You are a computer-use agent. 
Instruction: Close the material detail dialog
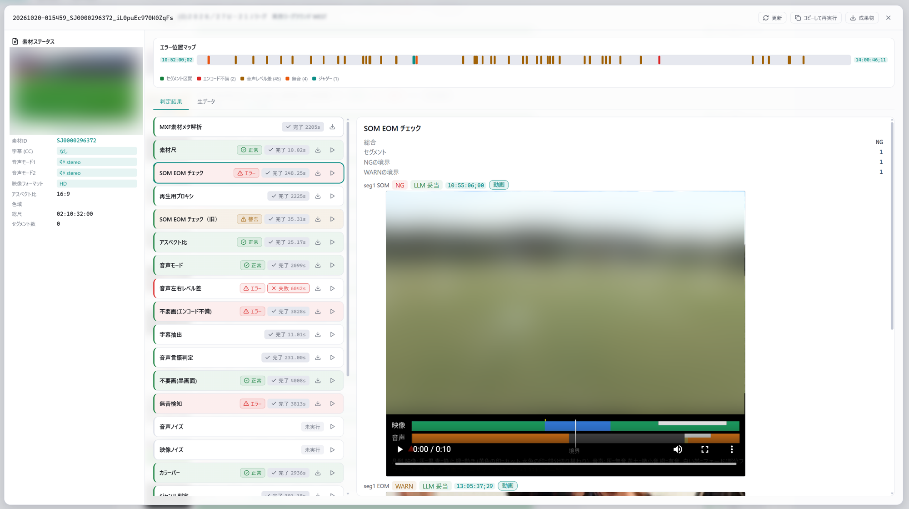click(x=888, y=18)
